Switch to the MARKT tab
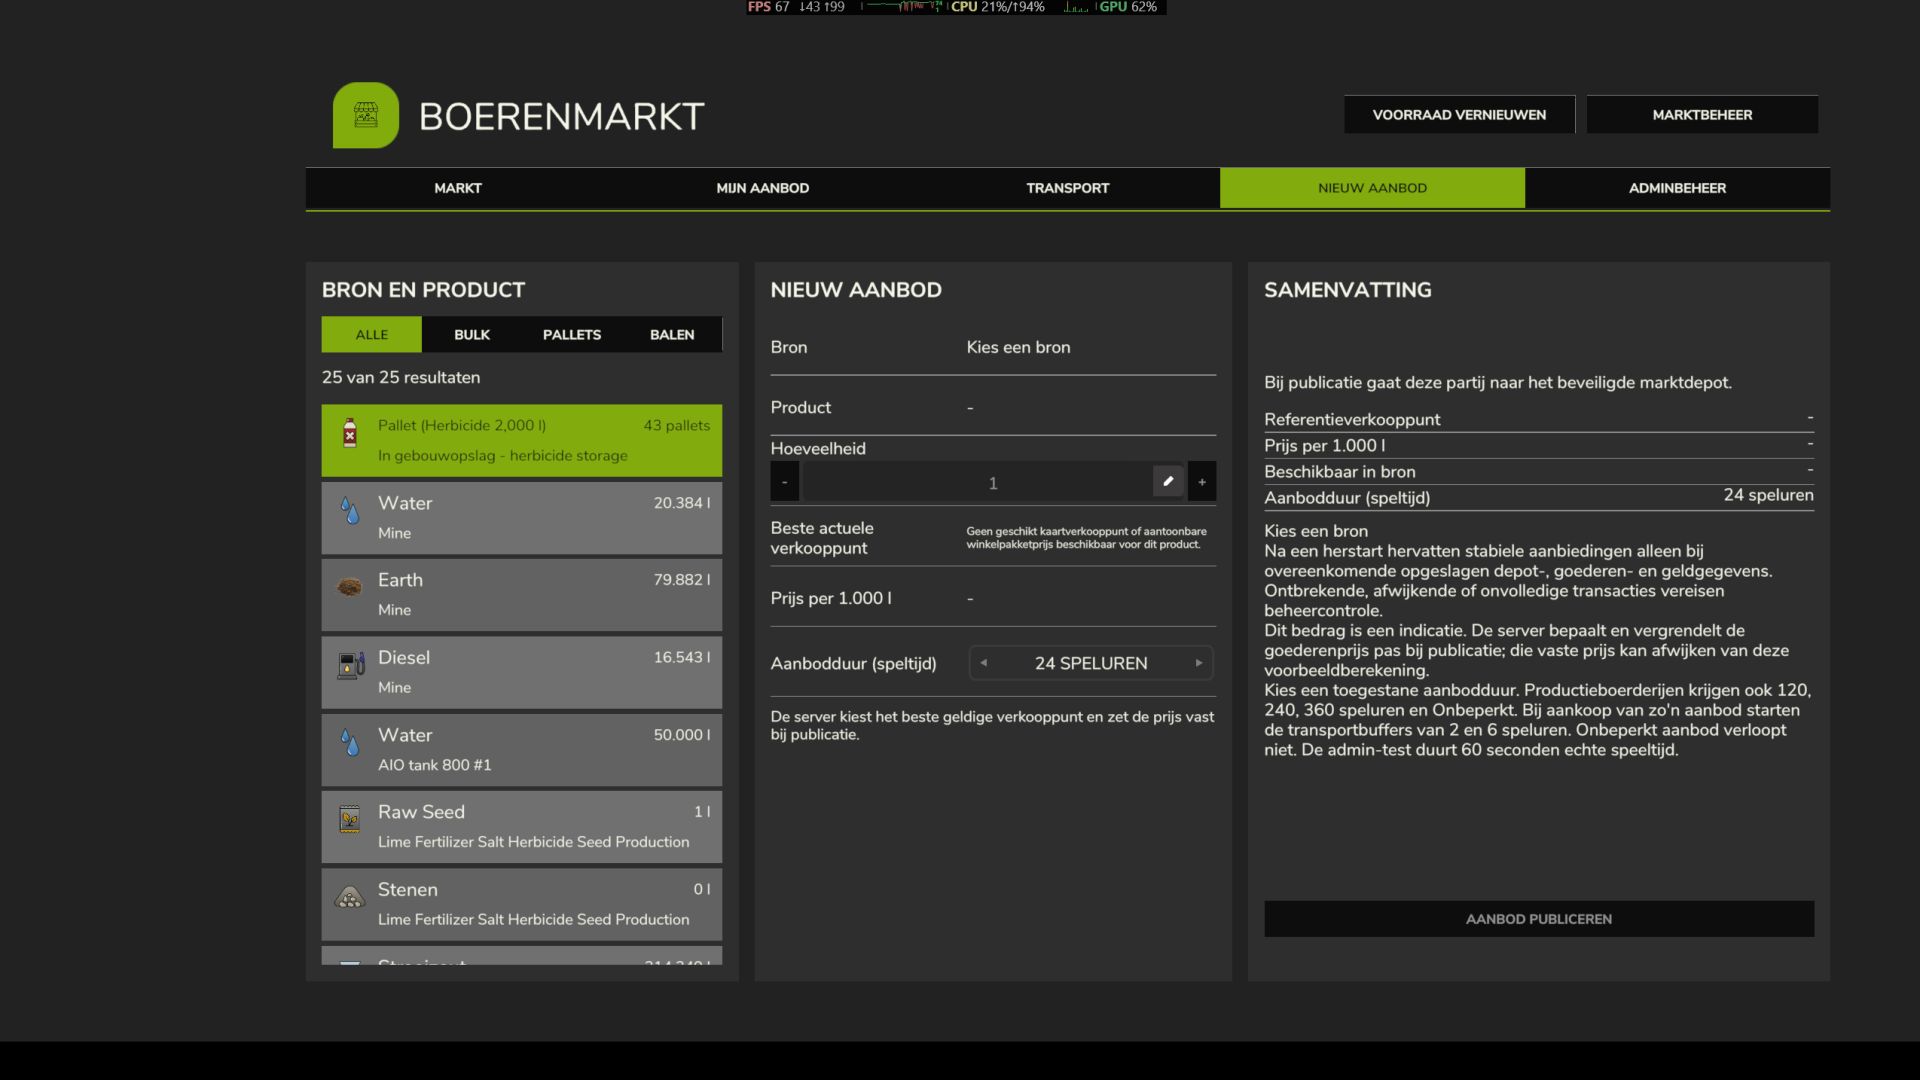 (458, 188)
